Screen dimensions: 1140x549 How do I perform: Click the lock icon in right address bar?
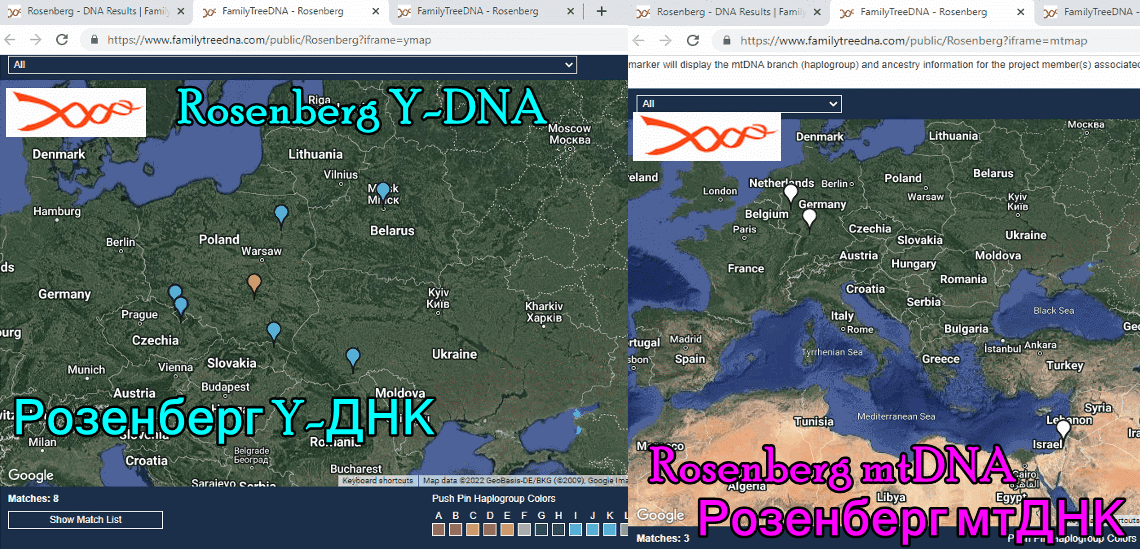click(726, 41)
